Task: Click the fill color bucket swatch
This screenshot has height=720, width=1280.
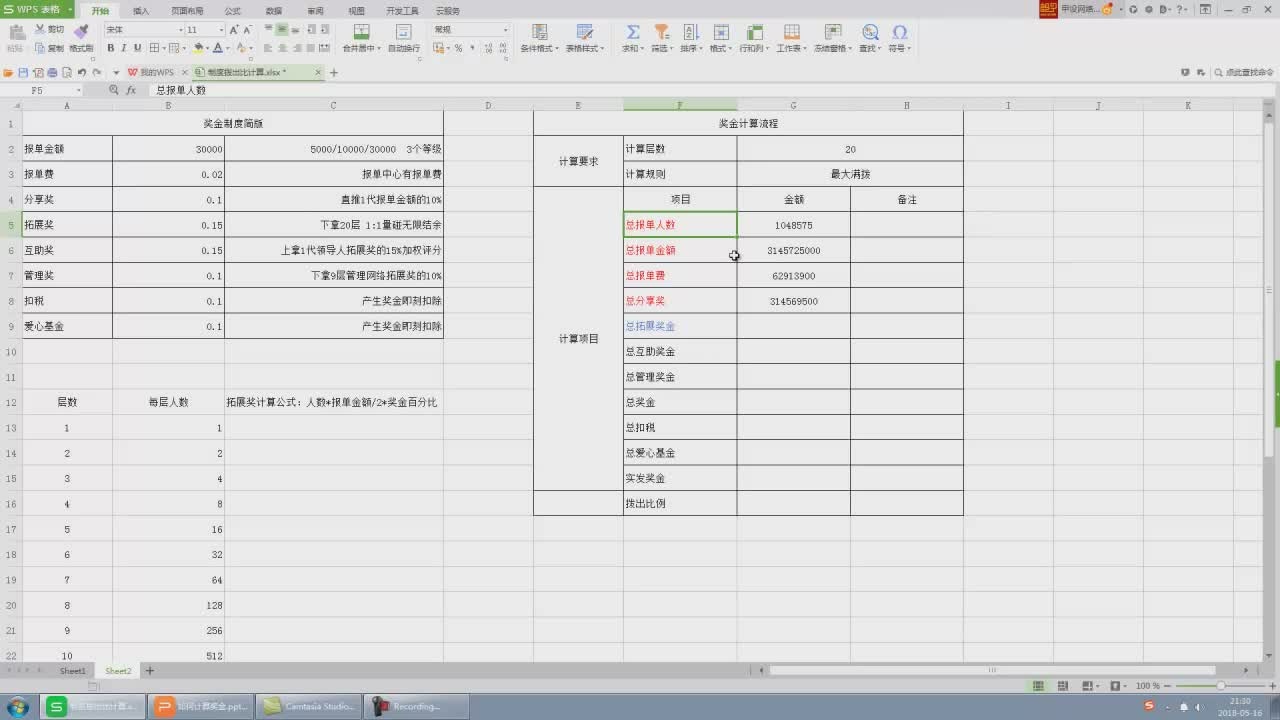Action: pyautogui.click(x=199, y=48)
